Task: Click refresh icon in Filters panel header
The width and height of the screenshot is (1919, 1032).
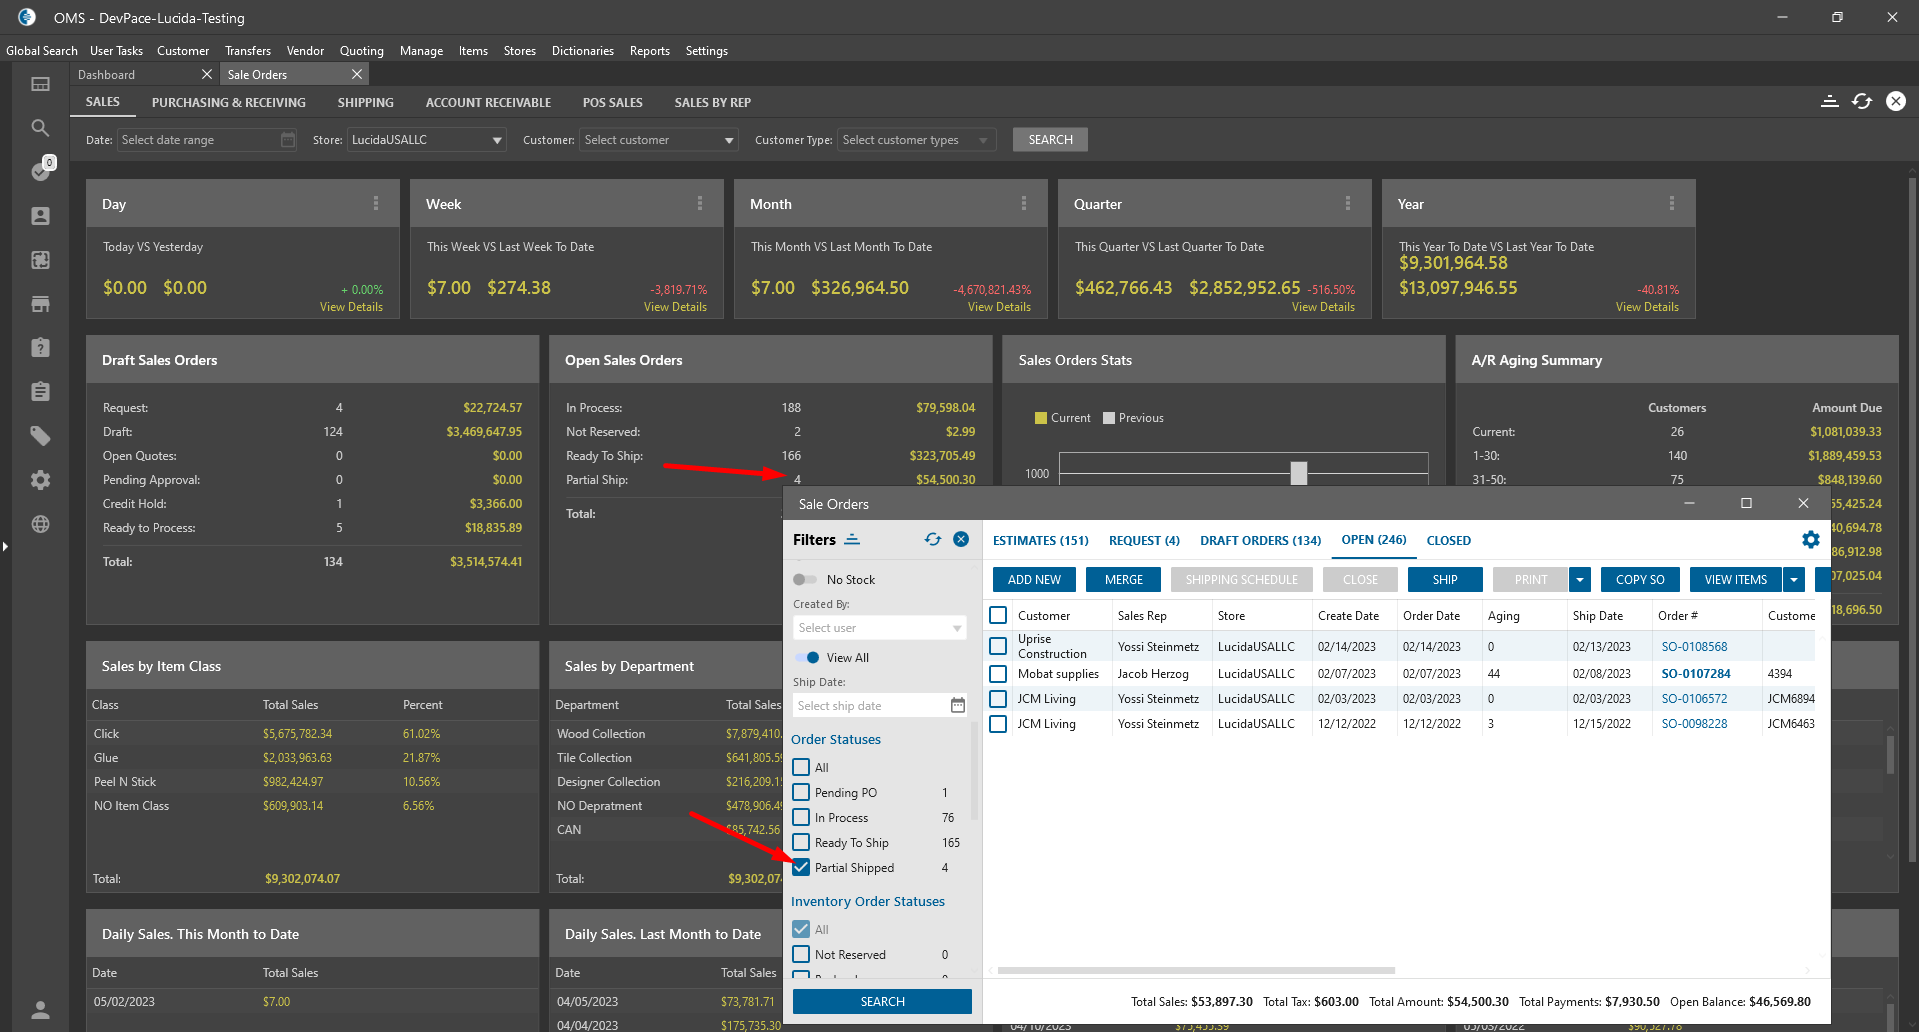Action: click(932, 540)
